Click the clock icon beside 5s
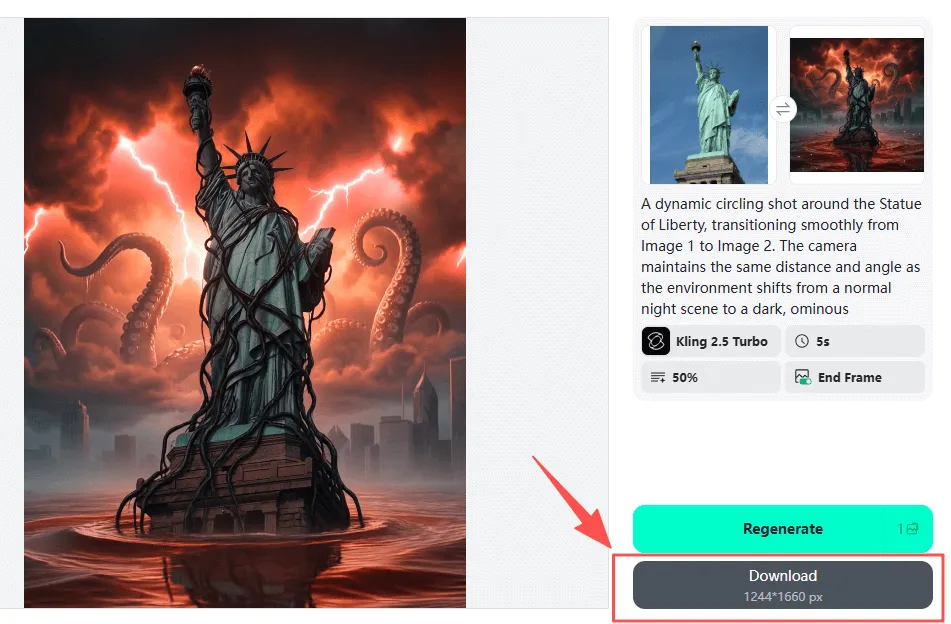This screenshot has height=624, width=951. point(802,341)
